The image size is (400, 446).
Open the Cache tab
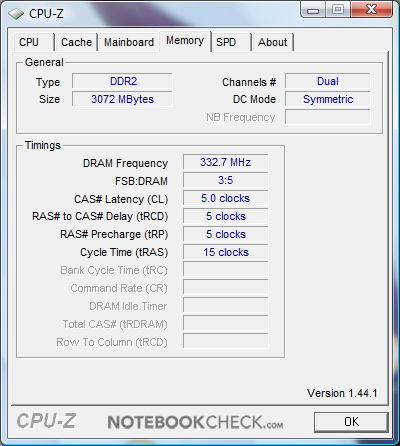click(76, 42)
